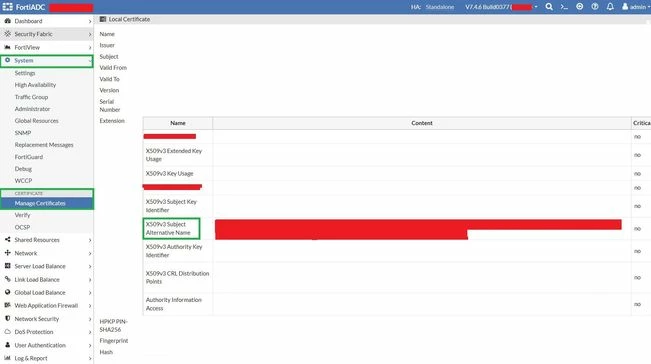This screenshot has height=364, width=651.
Task: Open the firmware version dropdown arrow
Action: tap(536, 7)
